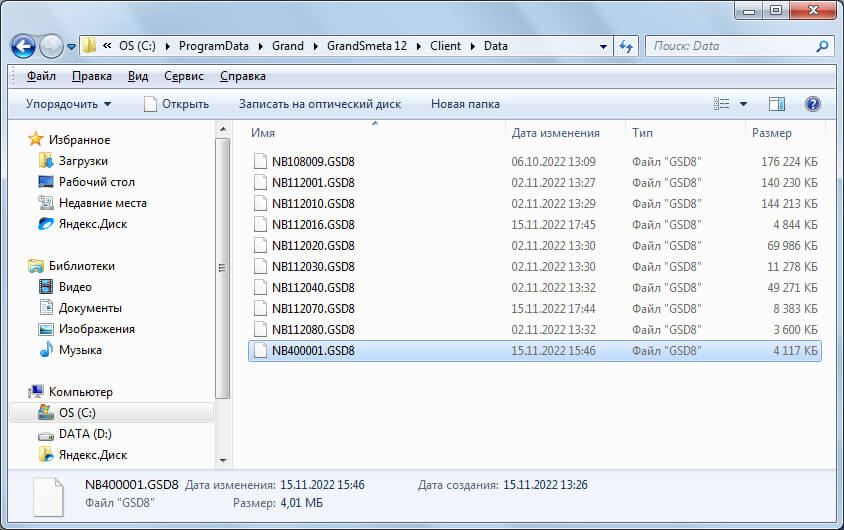
Task: Click Записать на оптический диск
Action: [320, 104]
